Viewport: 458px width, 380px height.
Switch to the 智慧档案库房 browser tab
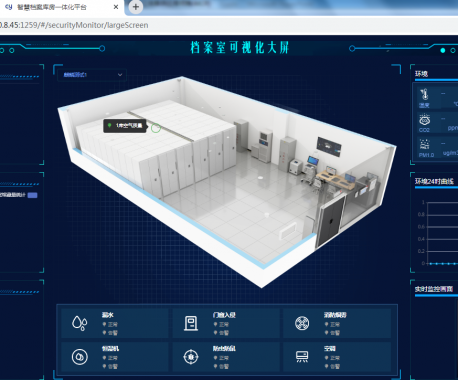(x=52, y=7)
